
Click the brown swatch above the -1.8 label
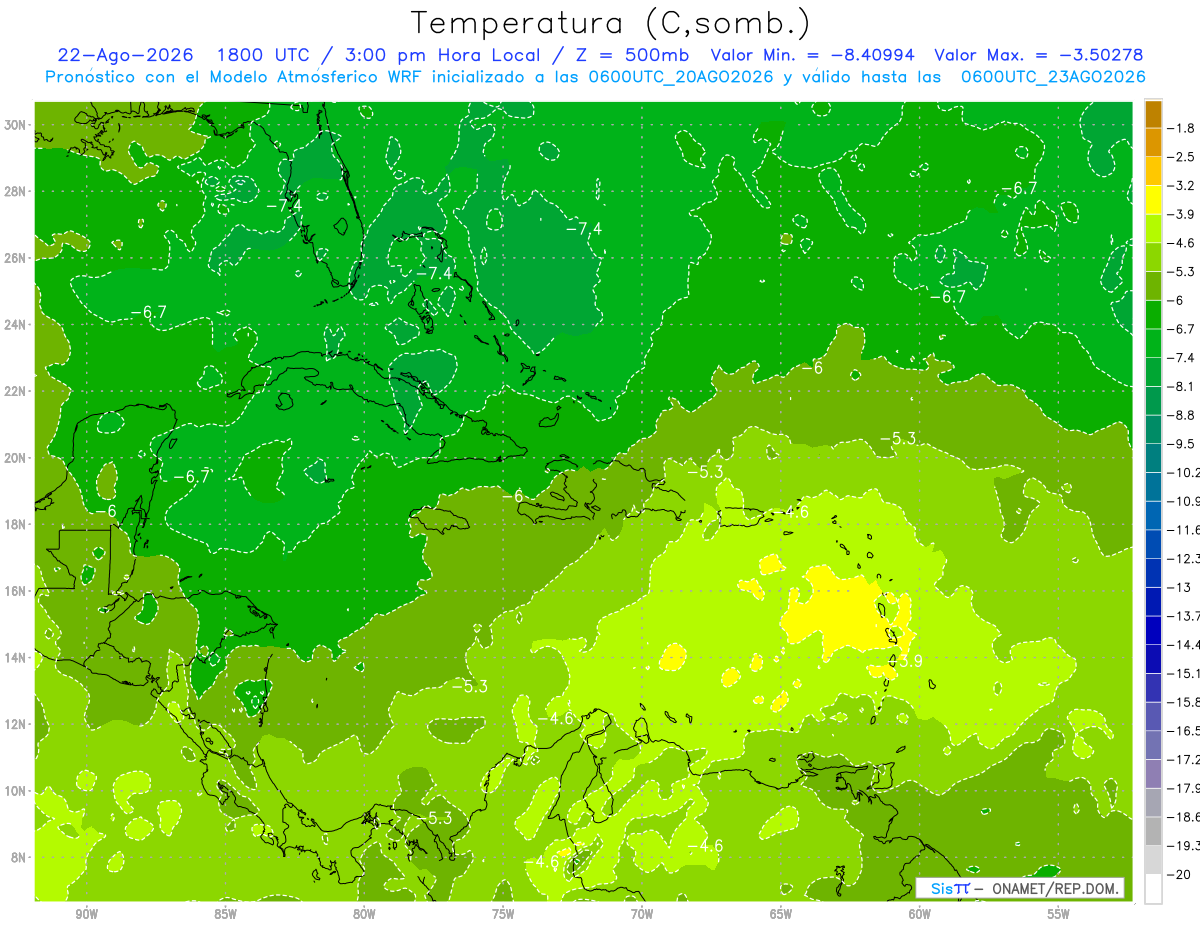tap(1153, 114)
